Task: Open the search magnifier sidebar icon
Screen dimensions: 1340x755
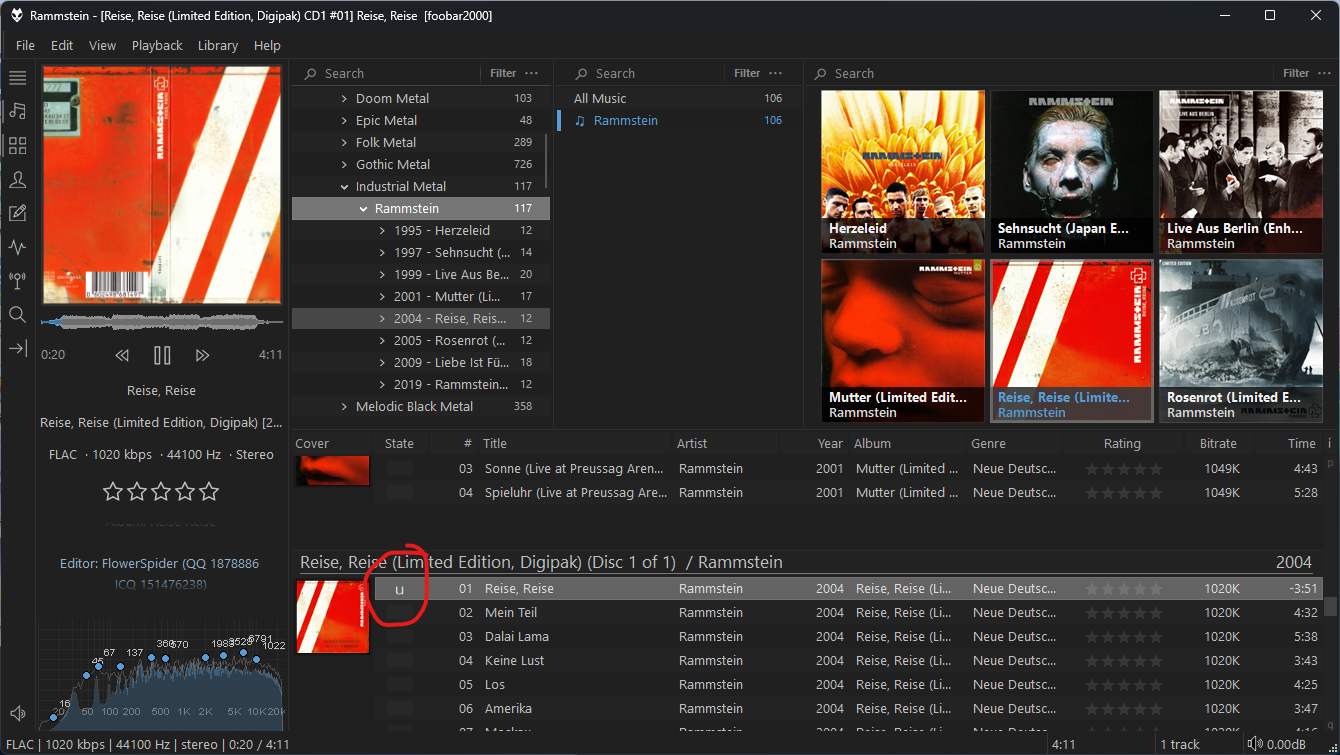Action: [17, 314]
